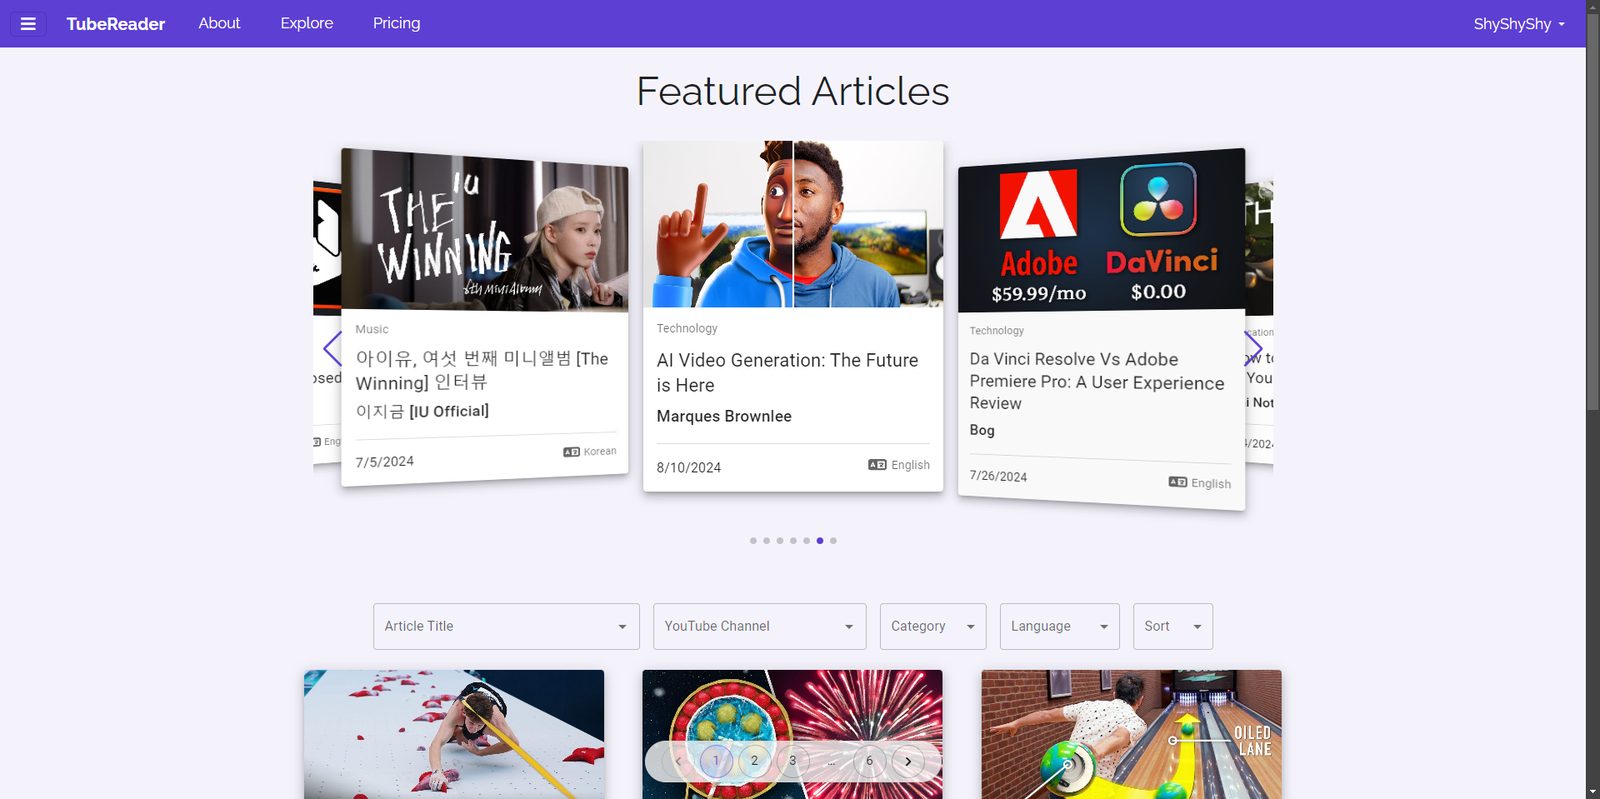
Task: Open the Article Title dropdown
Action: (x=506, y=626)
